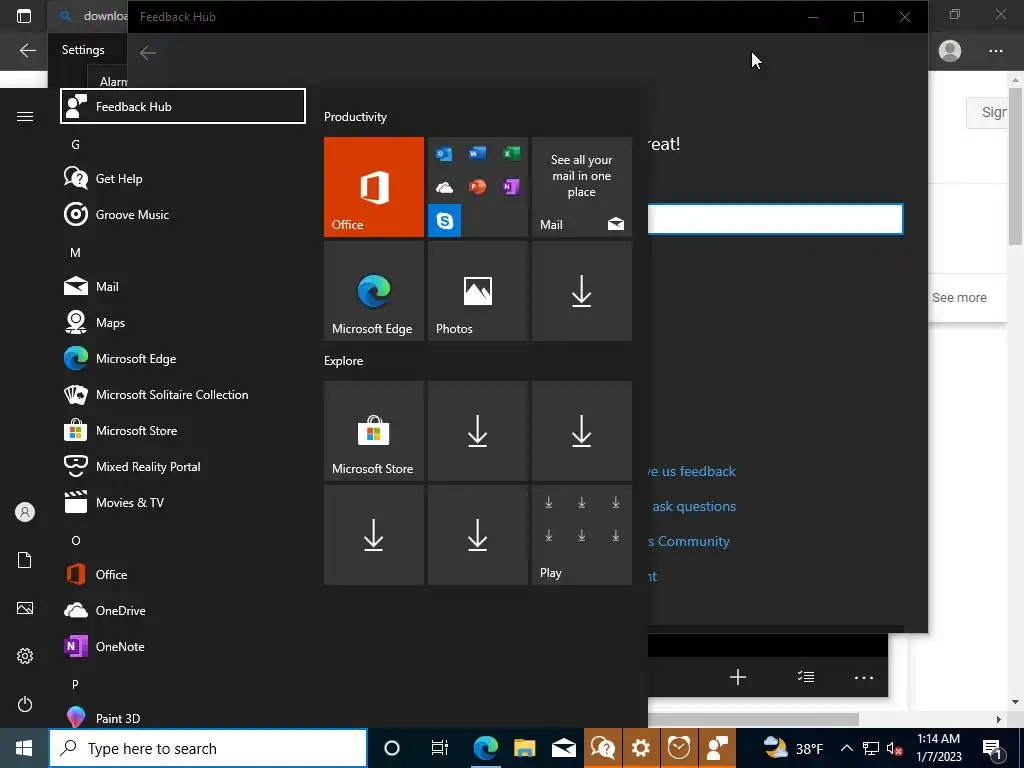Switch to Feedback Hub on taskbar
The width and height of the screenshot is (1024, 768).
[x=718, y=748]
